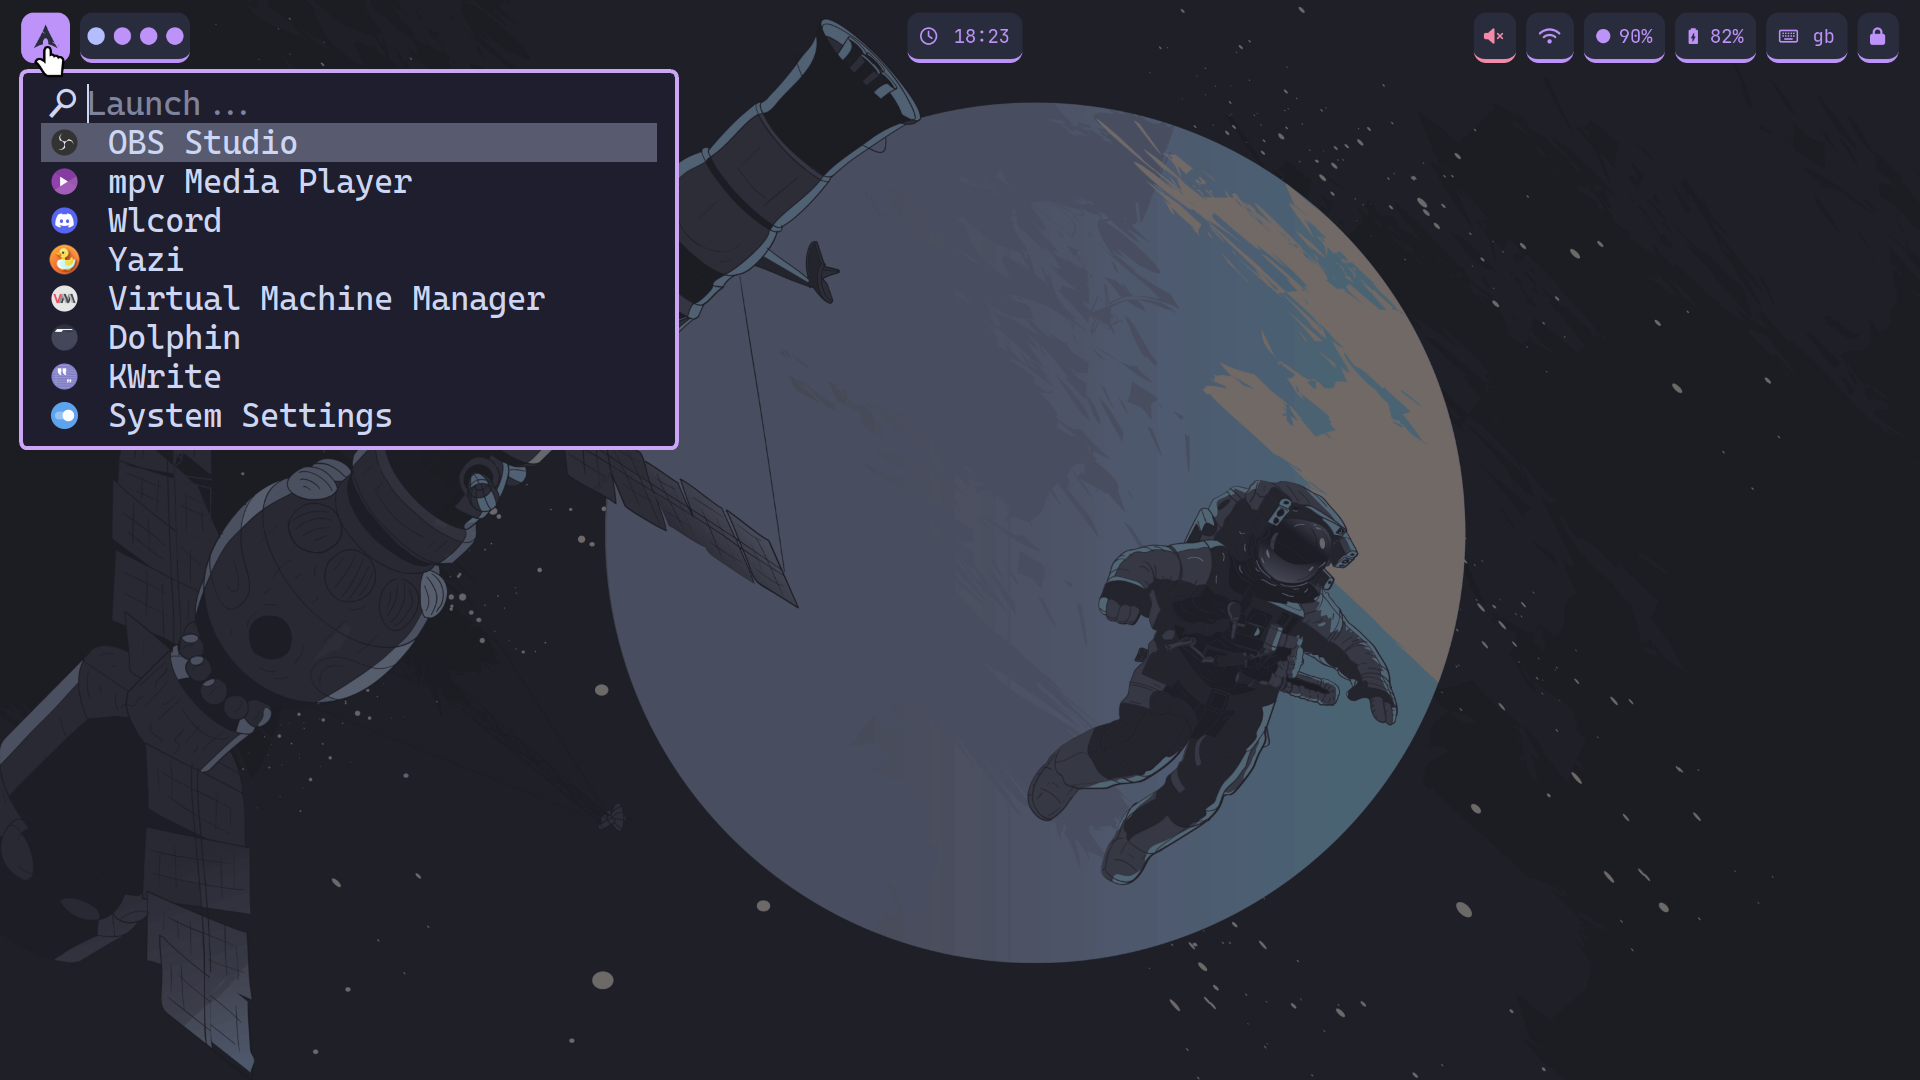Click the 90% brightness widget
Viewport: 1920px width, 1080px height.
click(1624, 37)
